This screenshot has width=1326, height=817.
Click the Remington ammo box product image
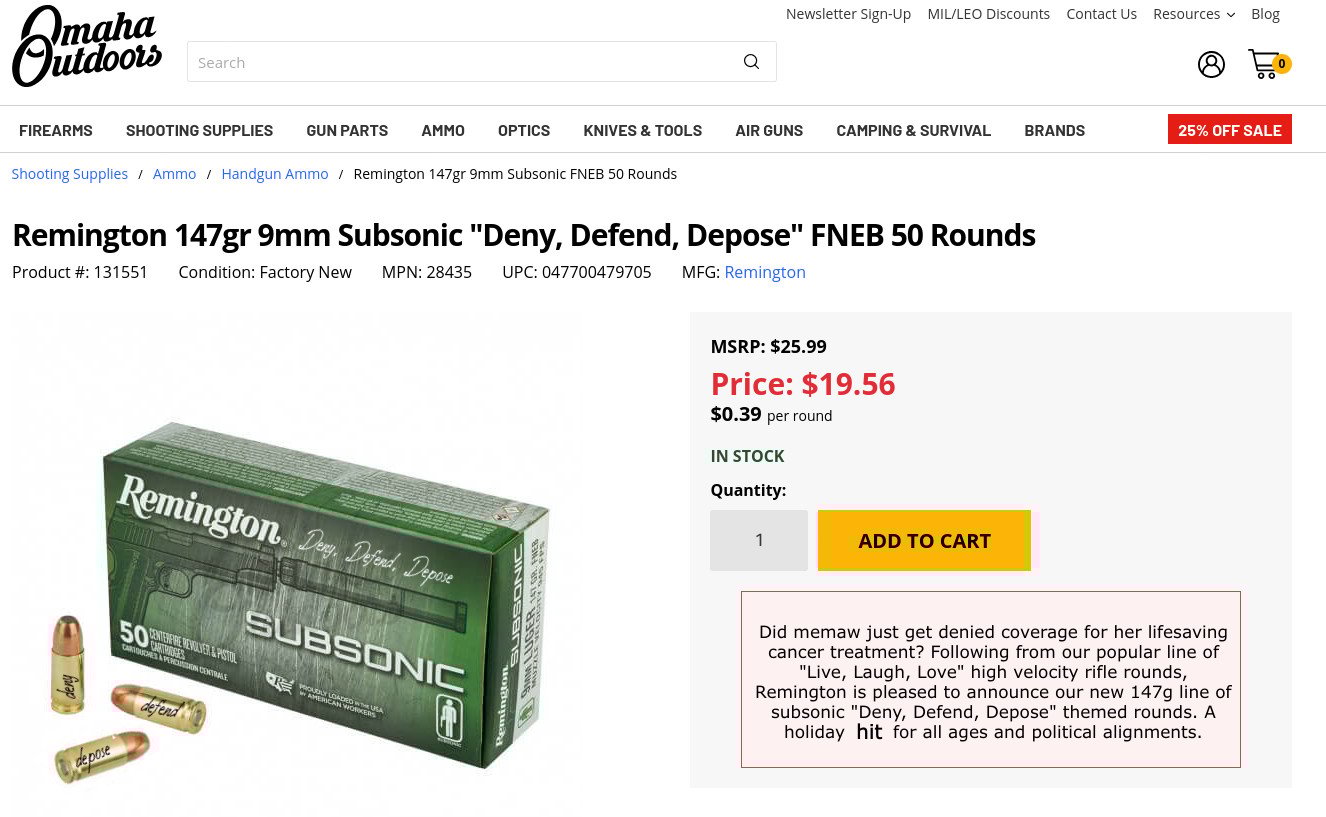coord(300,590)
